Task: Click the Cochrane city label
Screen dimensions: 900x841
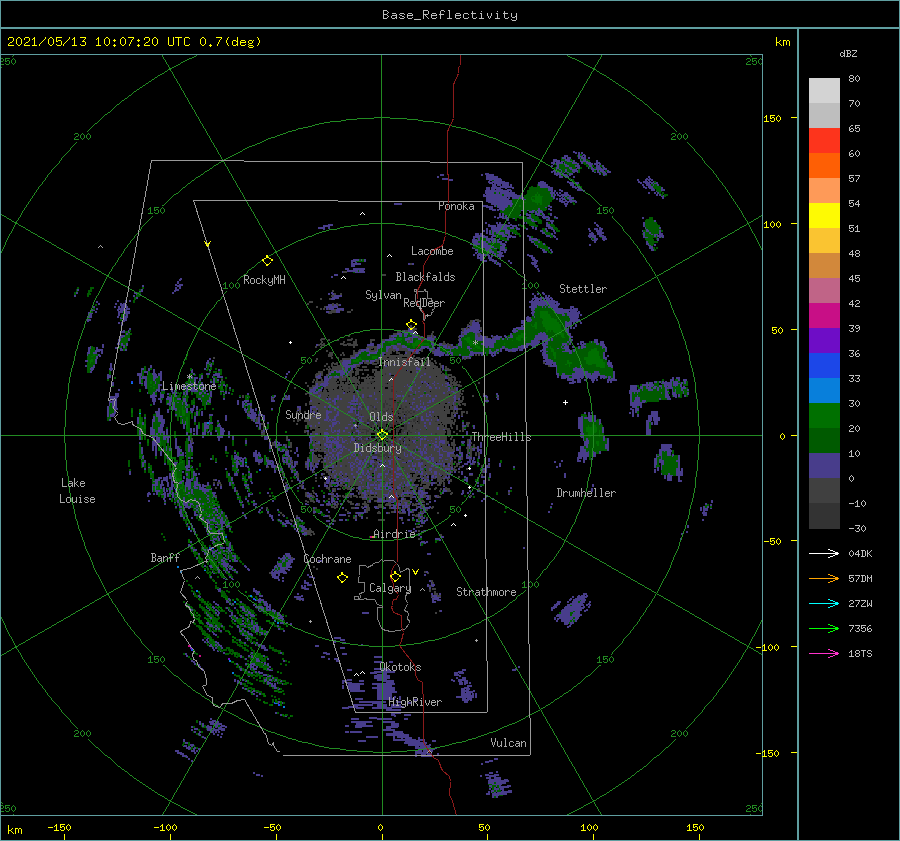Action: click(327, 559)
